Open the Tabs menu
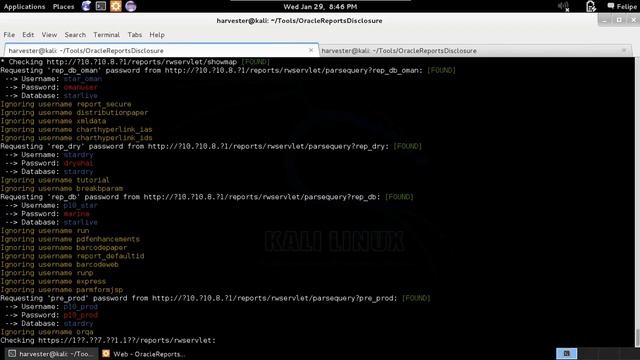 (x=135, y=35)
